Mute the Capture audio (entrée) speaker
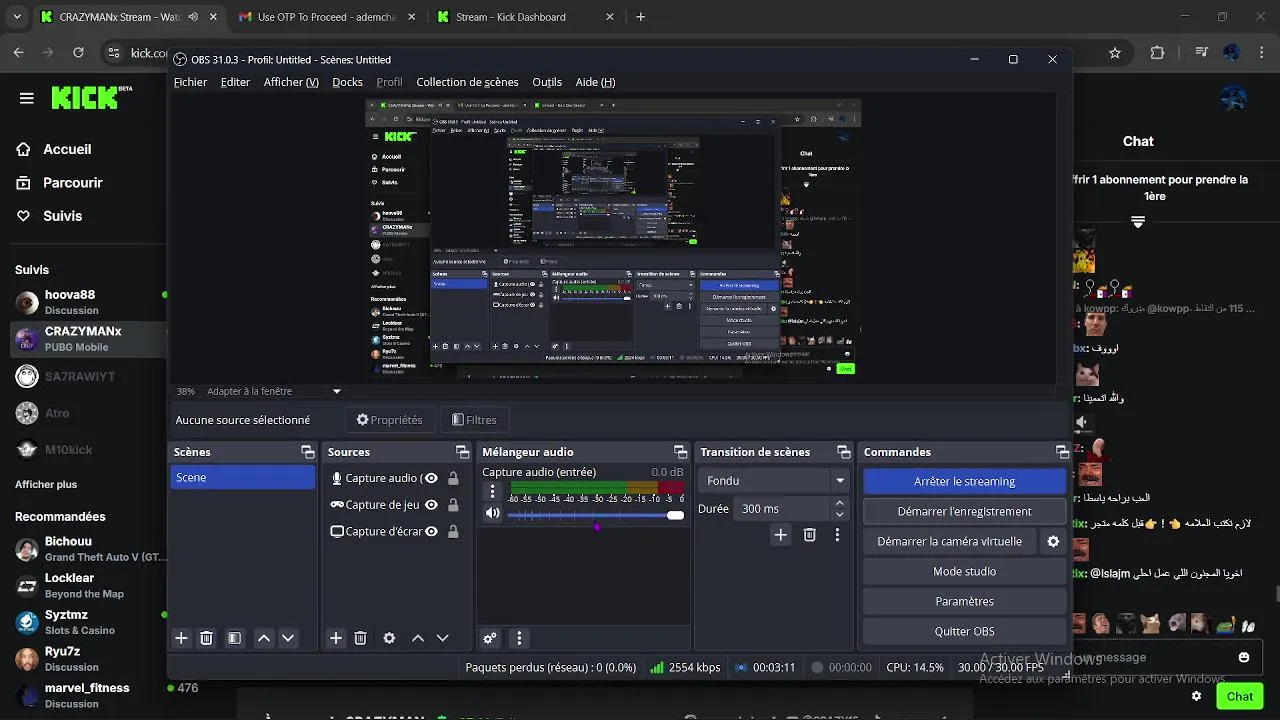The image size is (1280, 720). pyautogui.click(x=492, y=513)
